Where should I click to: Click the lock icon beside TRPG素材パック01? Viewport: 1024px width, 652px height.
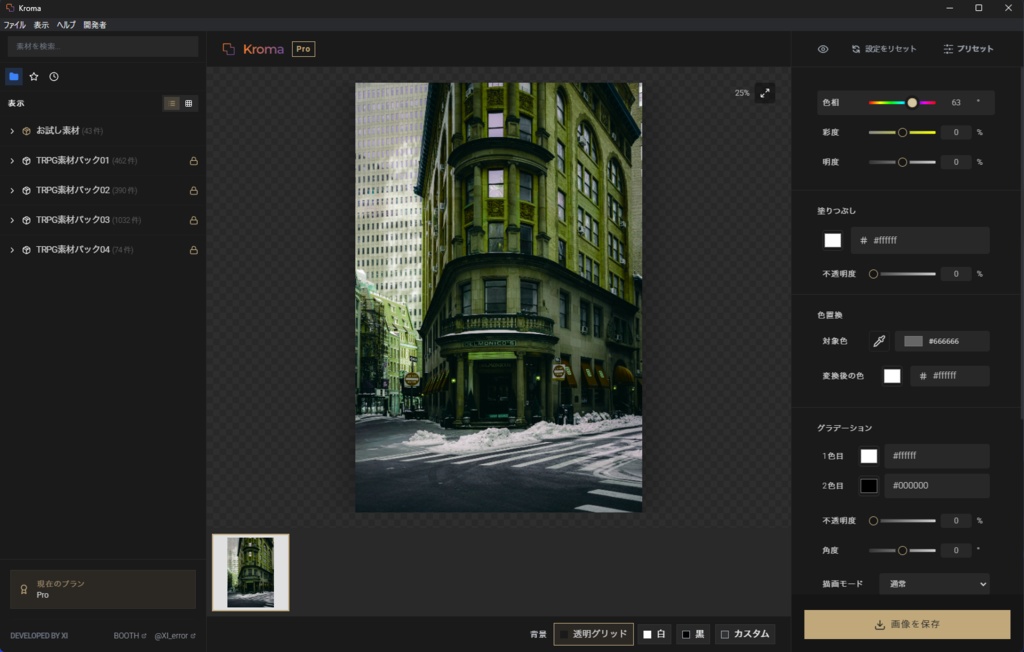[x=193, y=161]
